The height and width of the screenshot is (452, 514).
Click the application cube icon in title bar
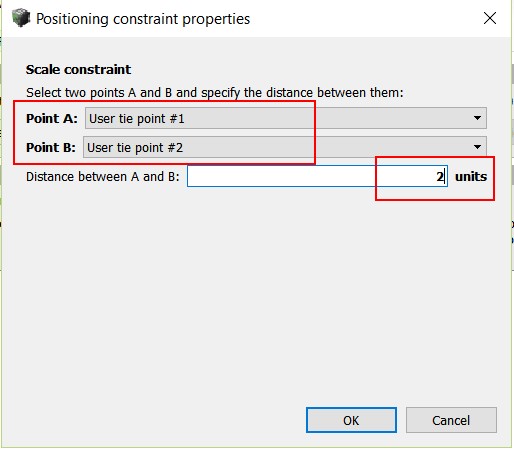[21, 18]
